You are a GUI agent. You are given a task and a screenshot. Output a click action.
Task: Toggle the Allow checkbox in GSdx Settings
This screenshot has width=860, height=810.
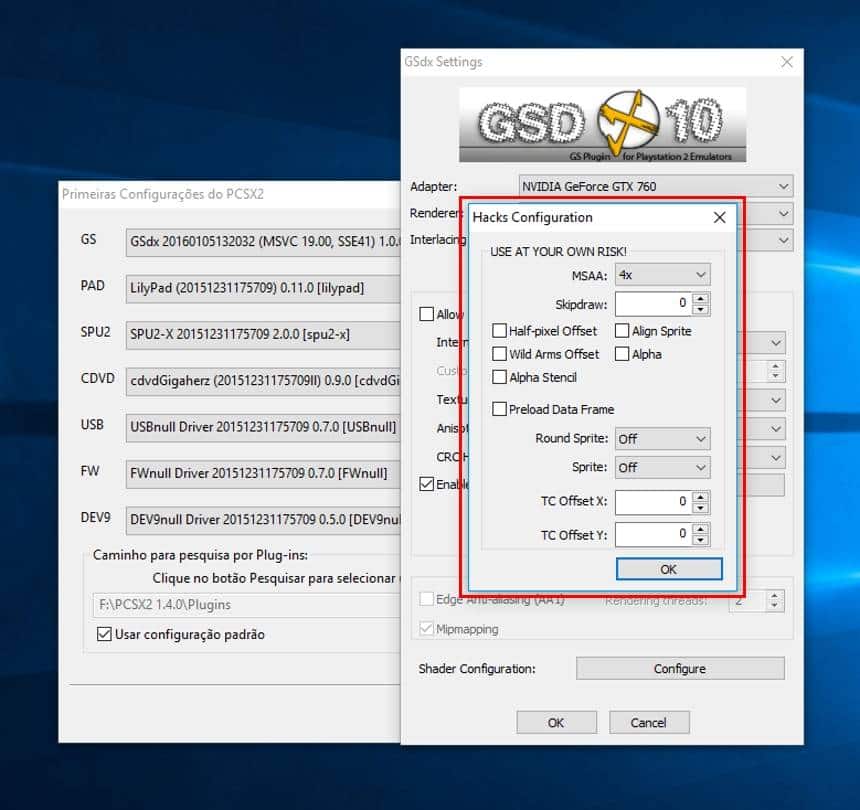click(x=426, y=314)
